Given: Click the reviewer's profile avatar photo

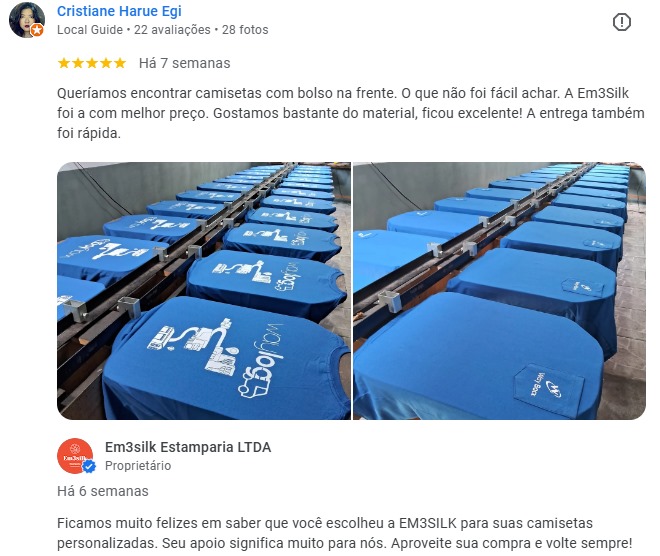Looking at the screenshot, I should pos(27,20).
